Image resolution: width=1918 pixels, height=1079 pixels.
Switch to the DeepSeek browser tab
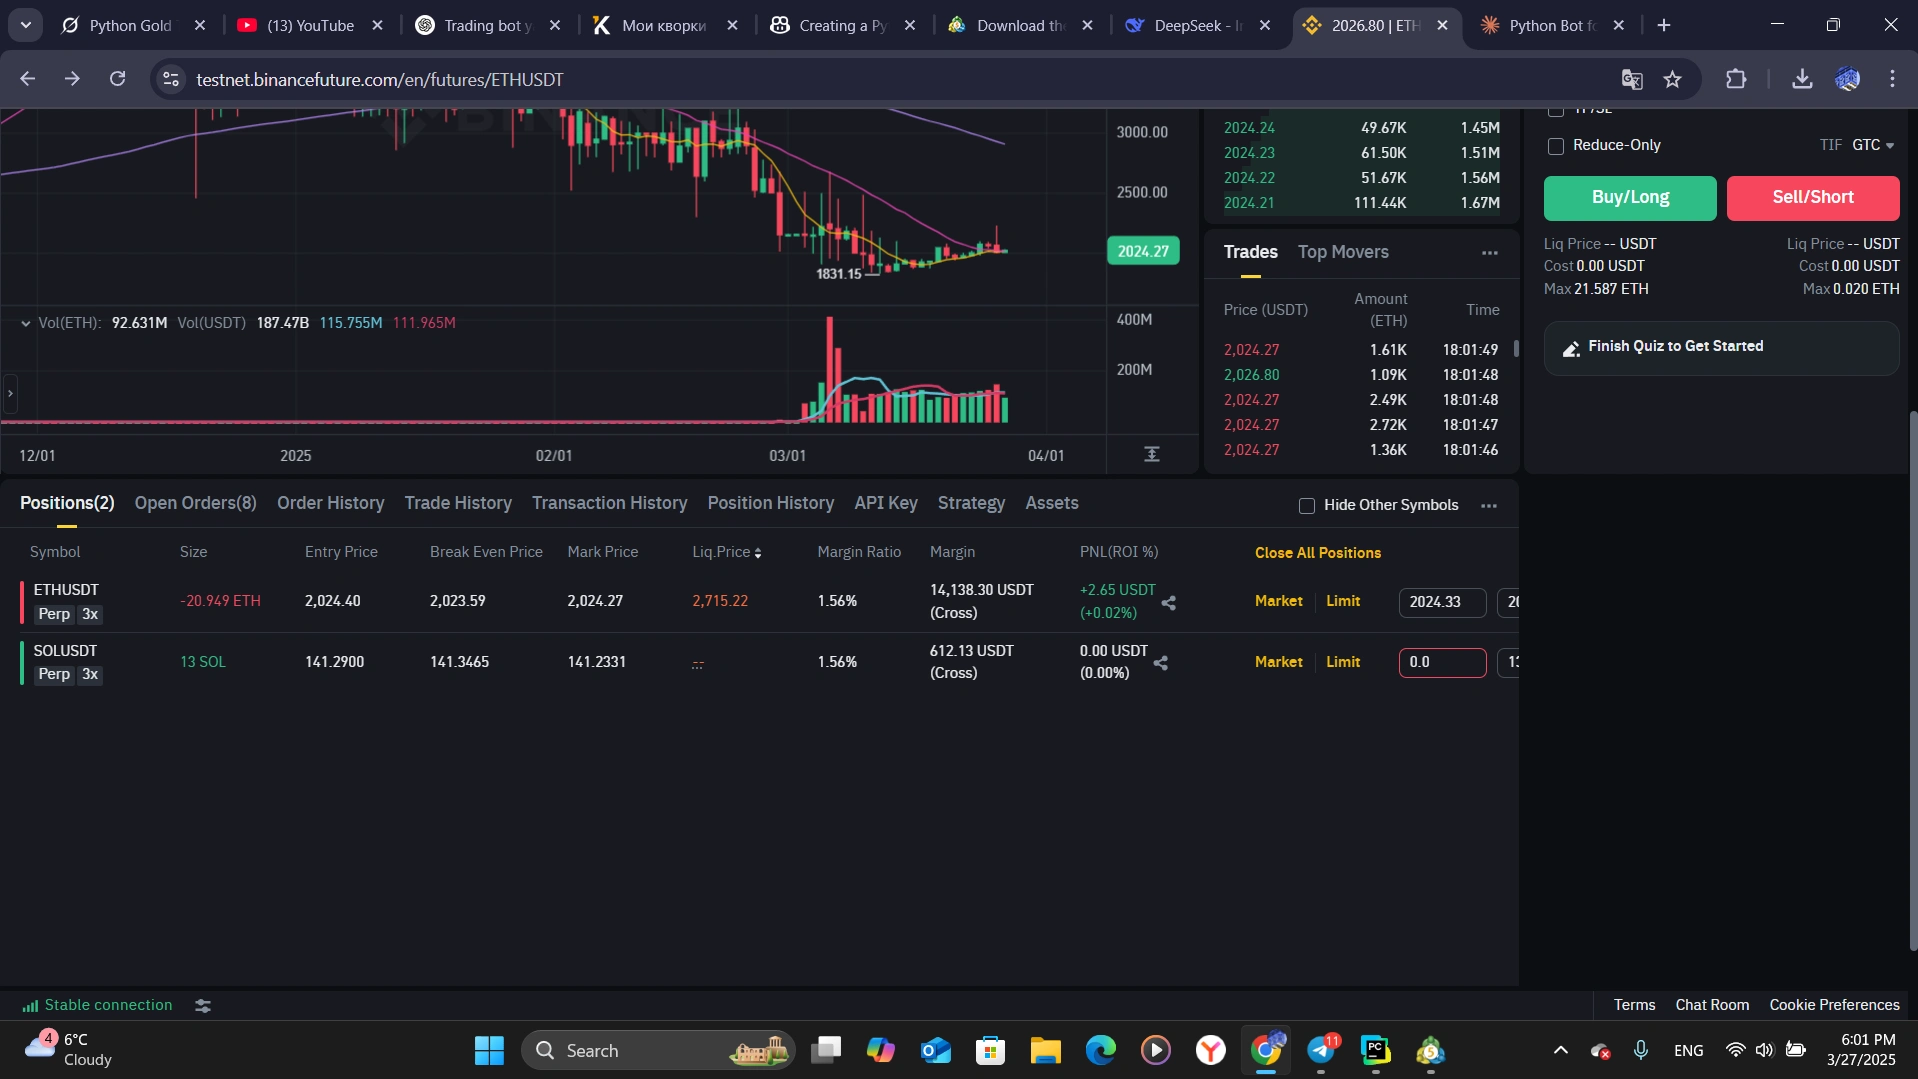tap(1198, 25)
